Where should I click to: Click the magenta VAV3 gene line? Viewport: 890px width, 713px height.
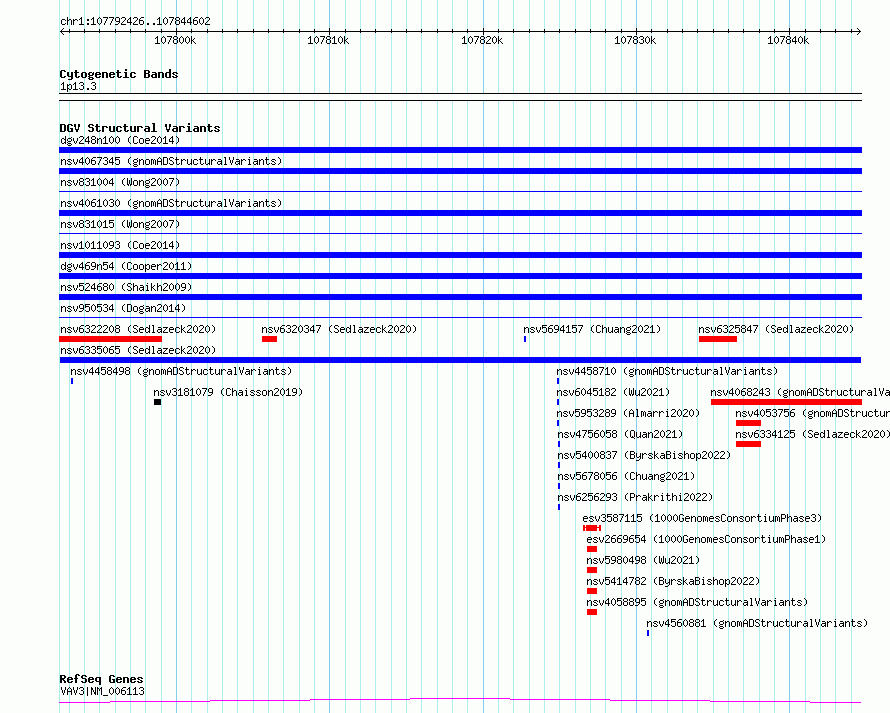click(x=460, y=701)
